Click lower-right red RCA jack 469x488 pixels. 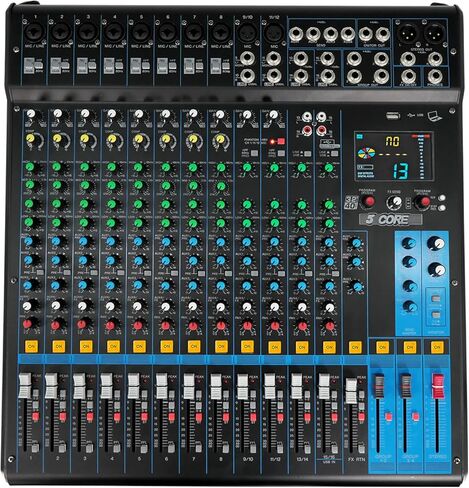click(x=321, y=129)
